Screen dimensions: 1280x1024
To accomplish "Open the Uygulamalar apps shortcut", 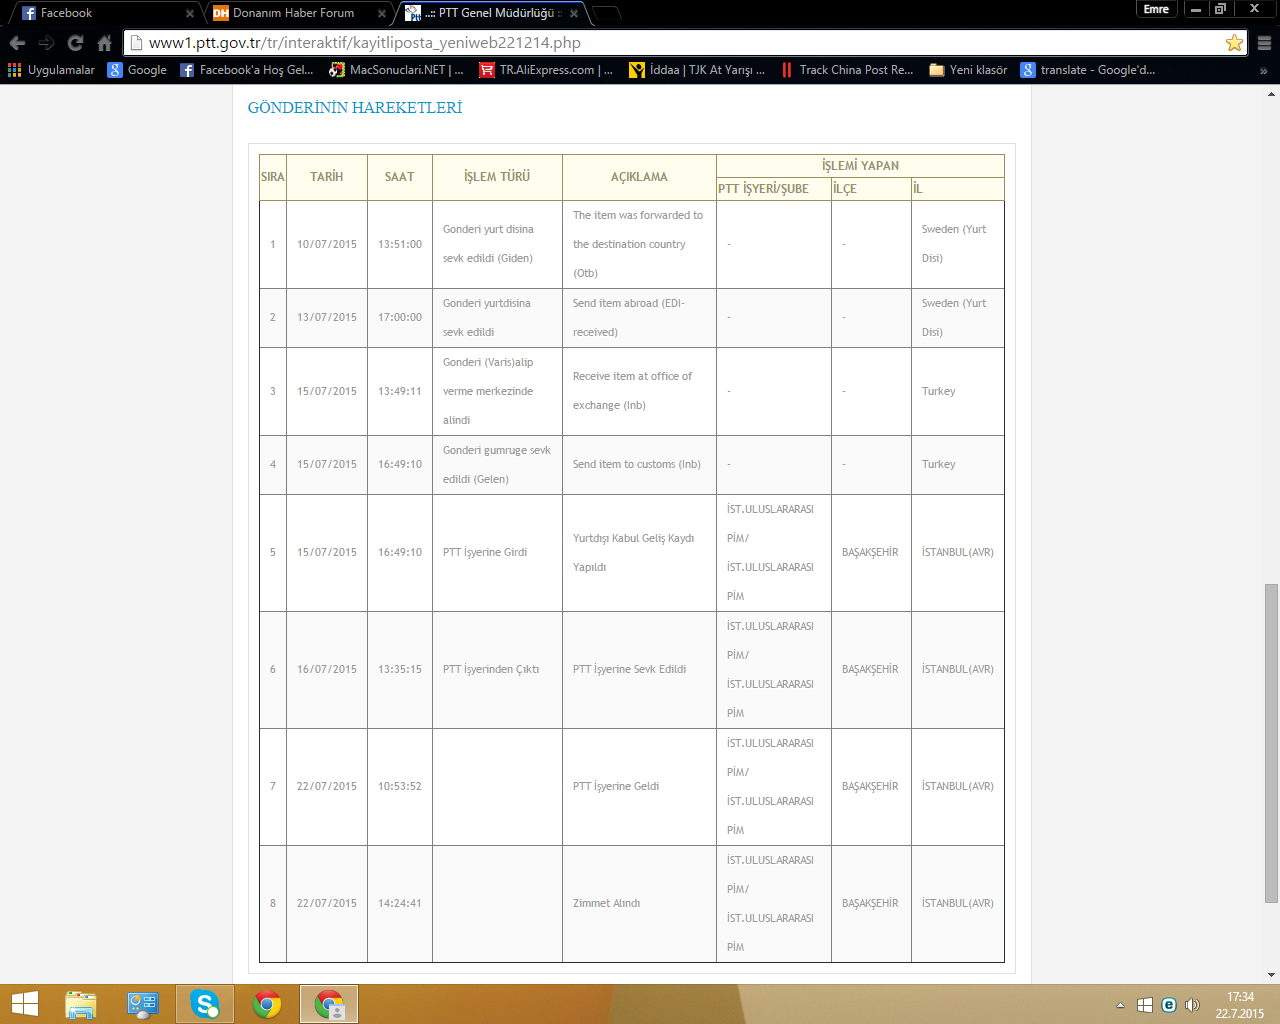I will tap(51, 70).
